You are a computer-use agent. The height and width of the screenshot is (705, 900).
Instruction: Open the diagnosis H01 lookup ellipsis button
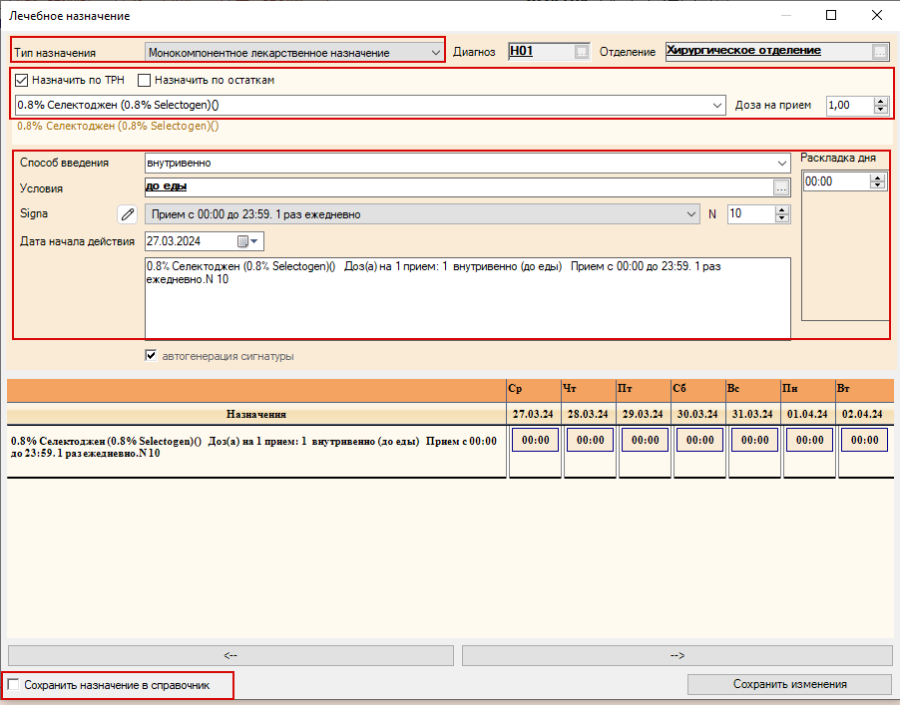click(581, 52)
